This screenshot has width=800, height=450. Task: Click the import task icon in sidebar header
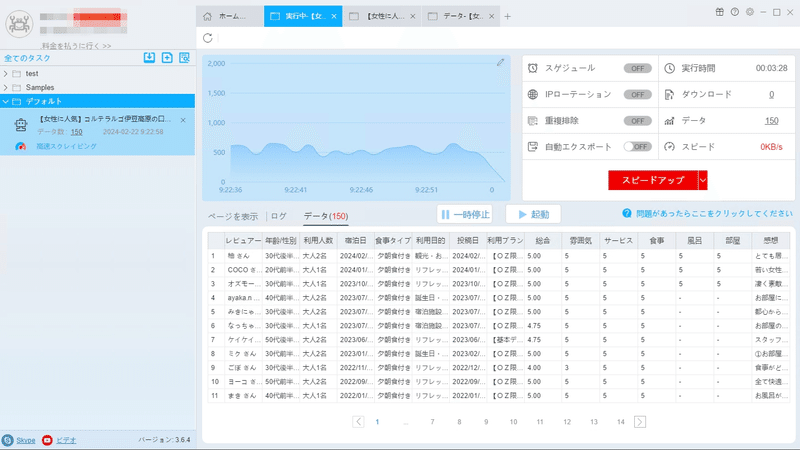tap(149, 58)
